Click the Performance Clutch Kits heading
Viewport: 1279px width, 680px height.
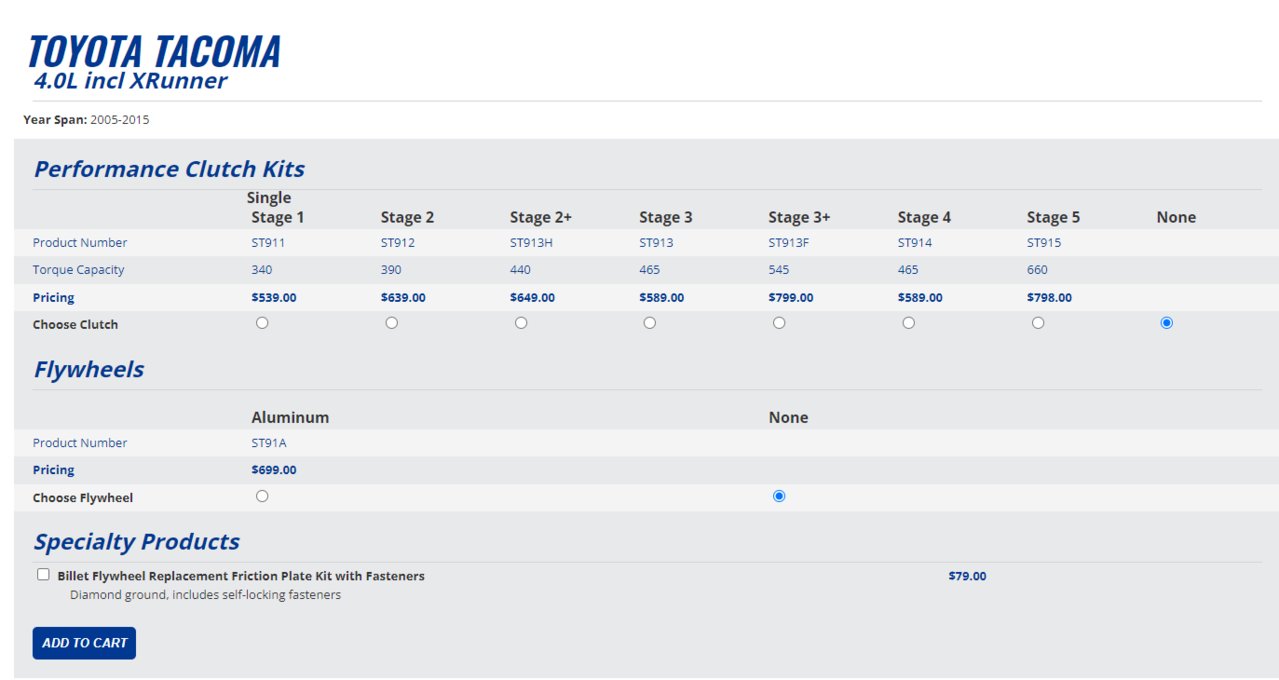pyautogui.click(x=169, y=169)
